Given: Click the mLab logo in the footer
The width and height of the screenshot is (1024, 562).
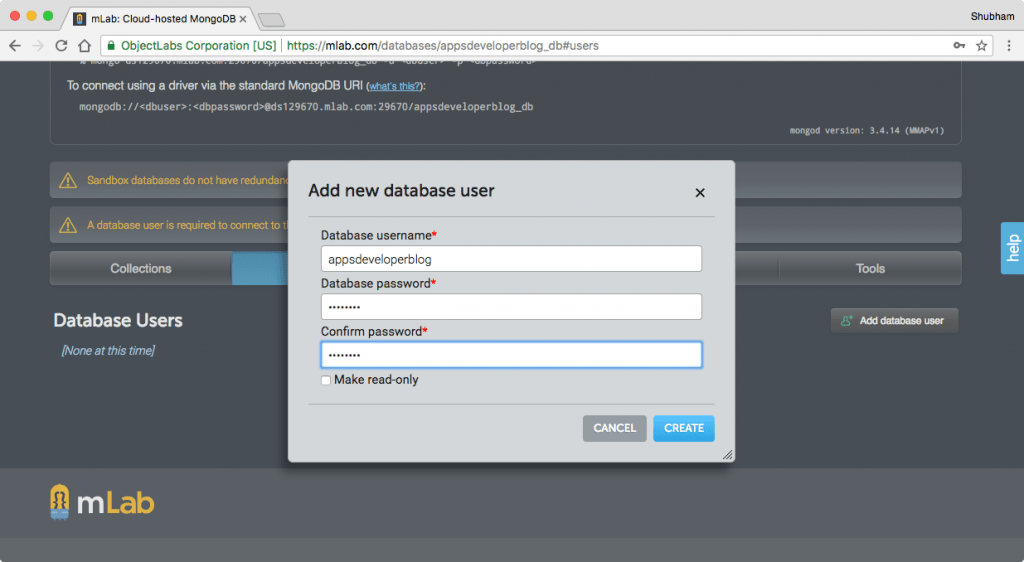Looking at the screenshot, I should point(103,502).
